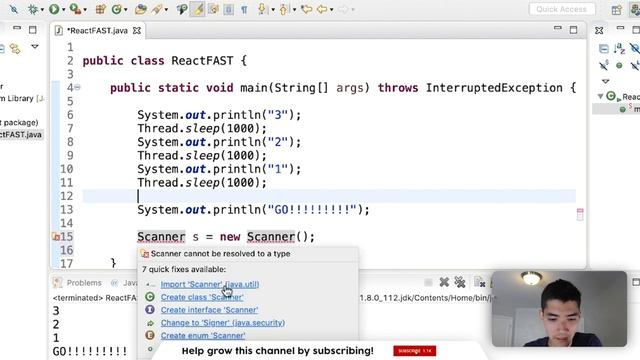Click 'Thread.sleep(1000);' on line 7
Viewport: 640px width, 360px height.
point(202,129)
